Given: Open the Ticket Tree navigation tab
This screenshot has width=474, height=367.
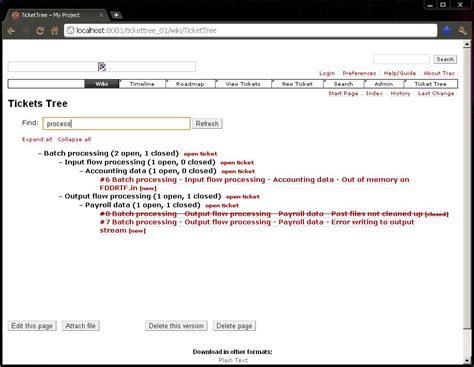Looking at the screenshot, I should pos(430,84).
